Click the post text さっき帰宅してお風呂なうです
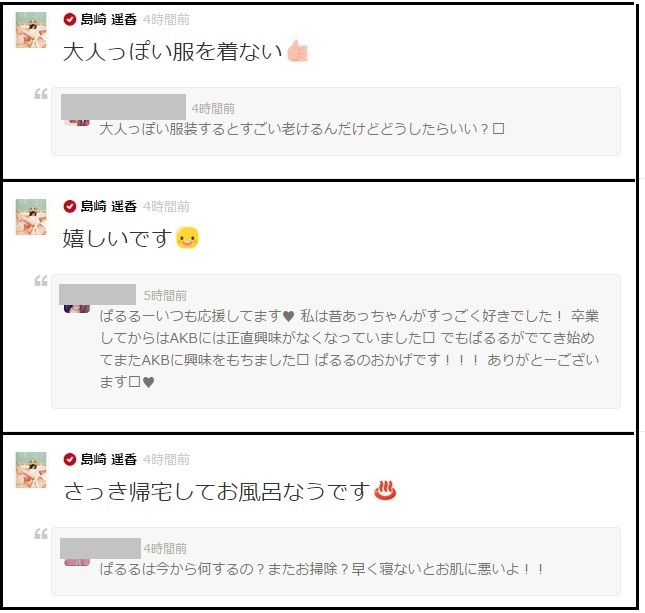Image resolution: width=645 pixels, height=613 pixels. pos(217,491)
